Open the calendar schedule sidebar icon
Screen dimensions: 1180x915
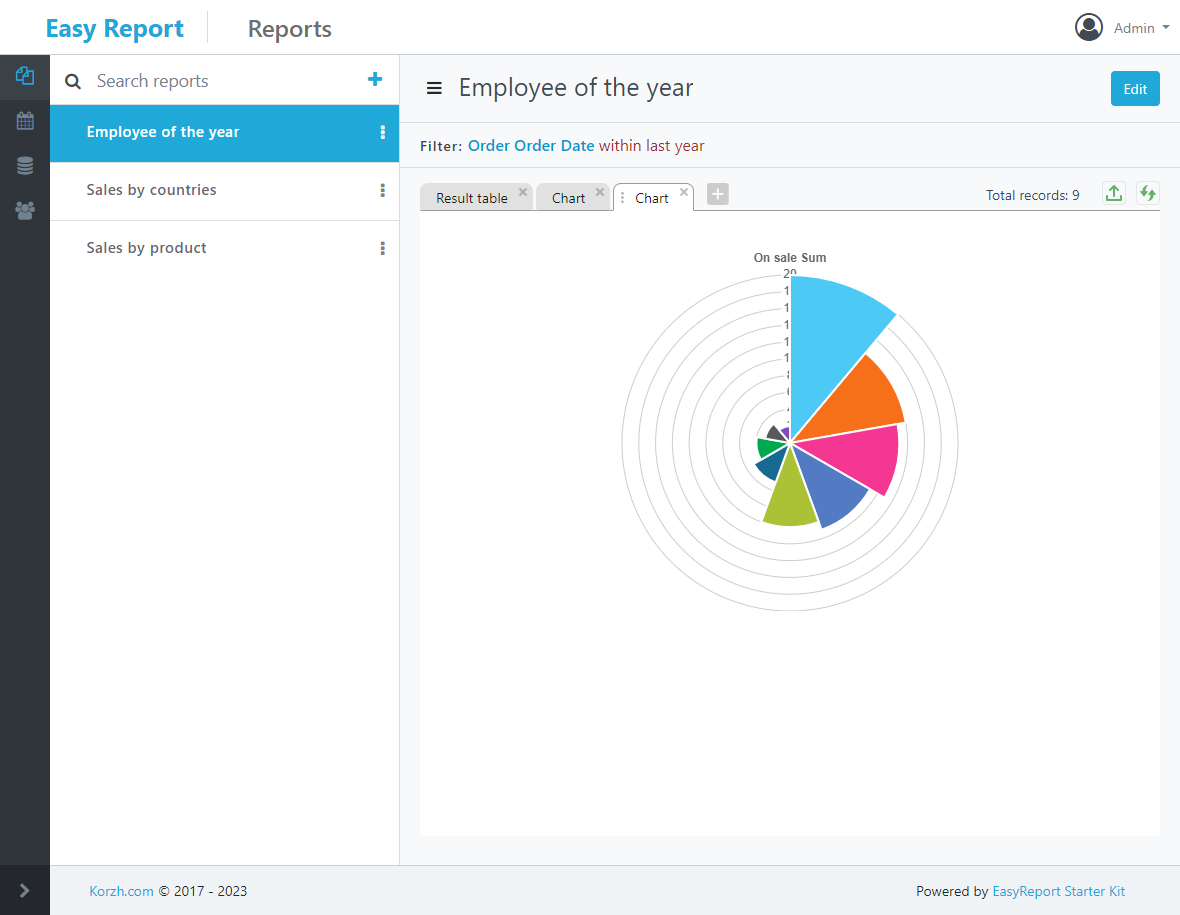click(x=25, y=121)
